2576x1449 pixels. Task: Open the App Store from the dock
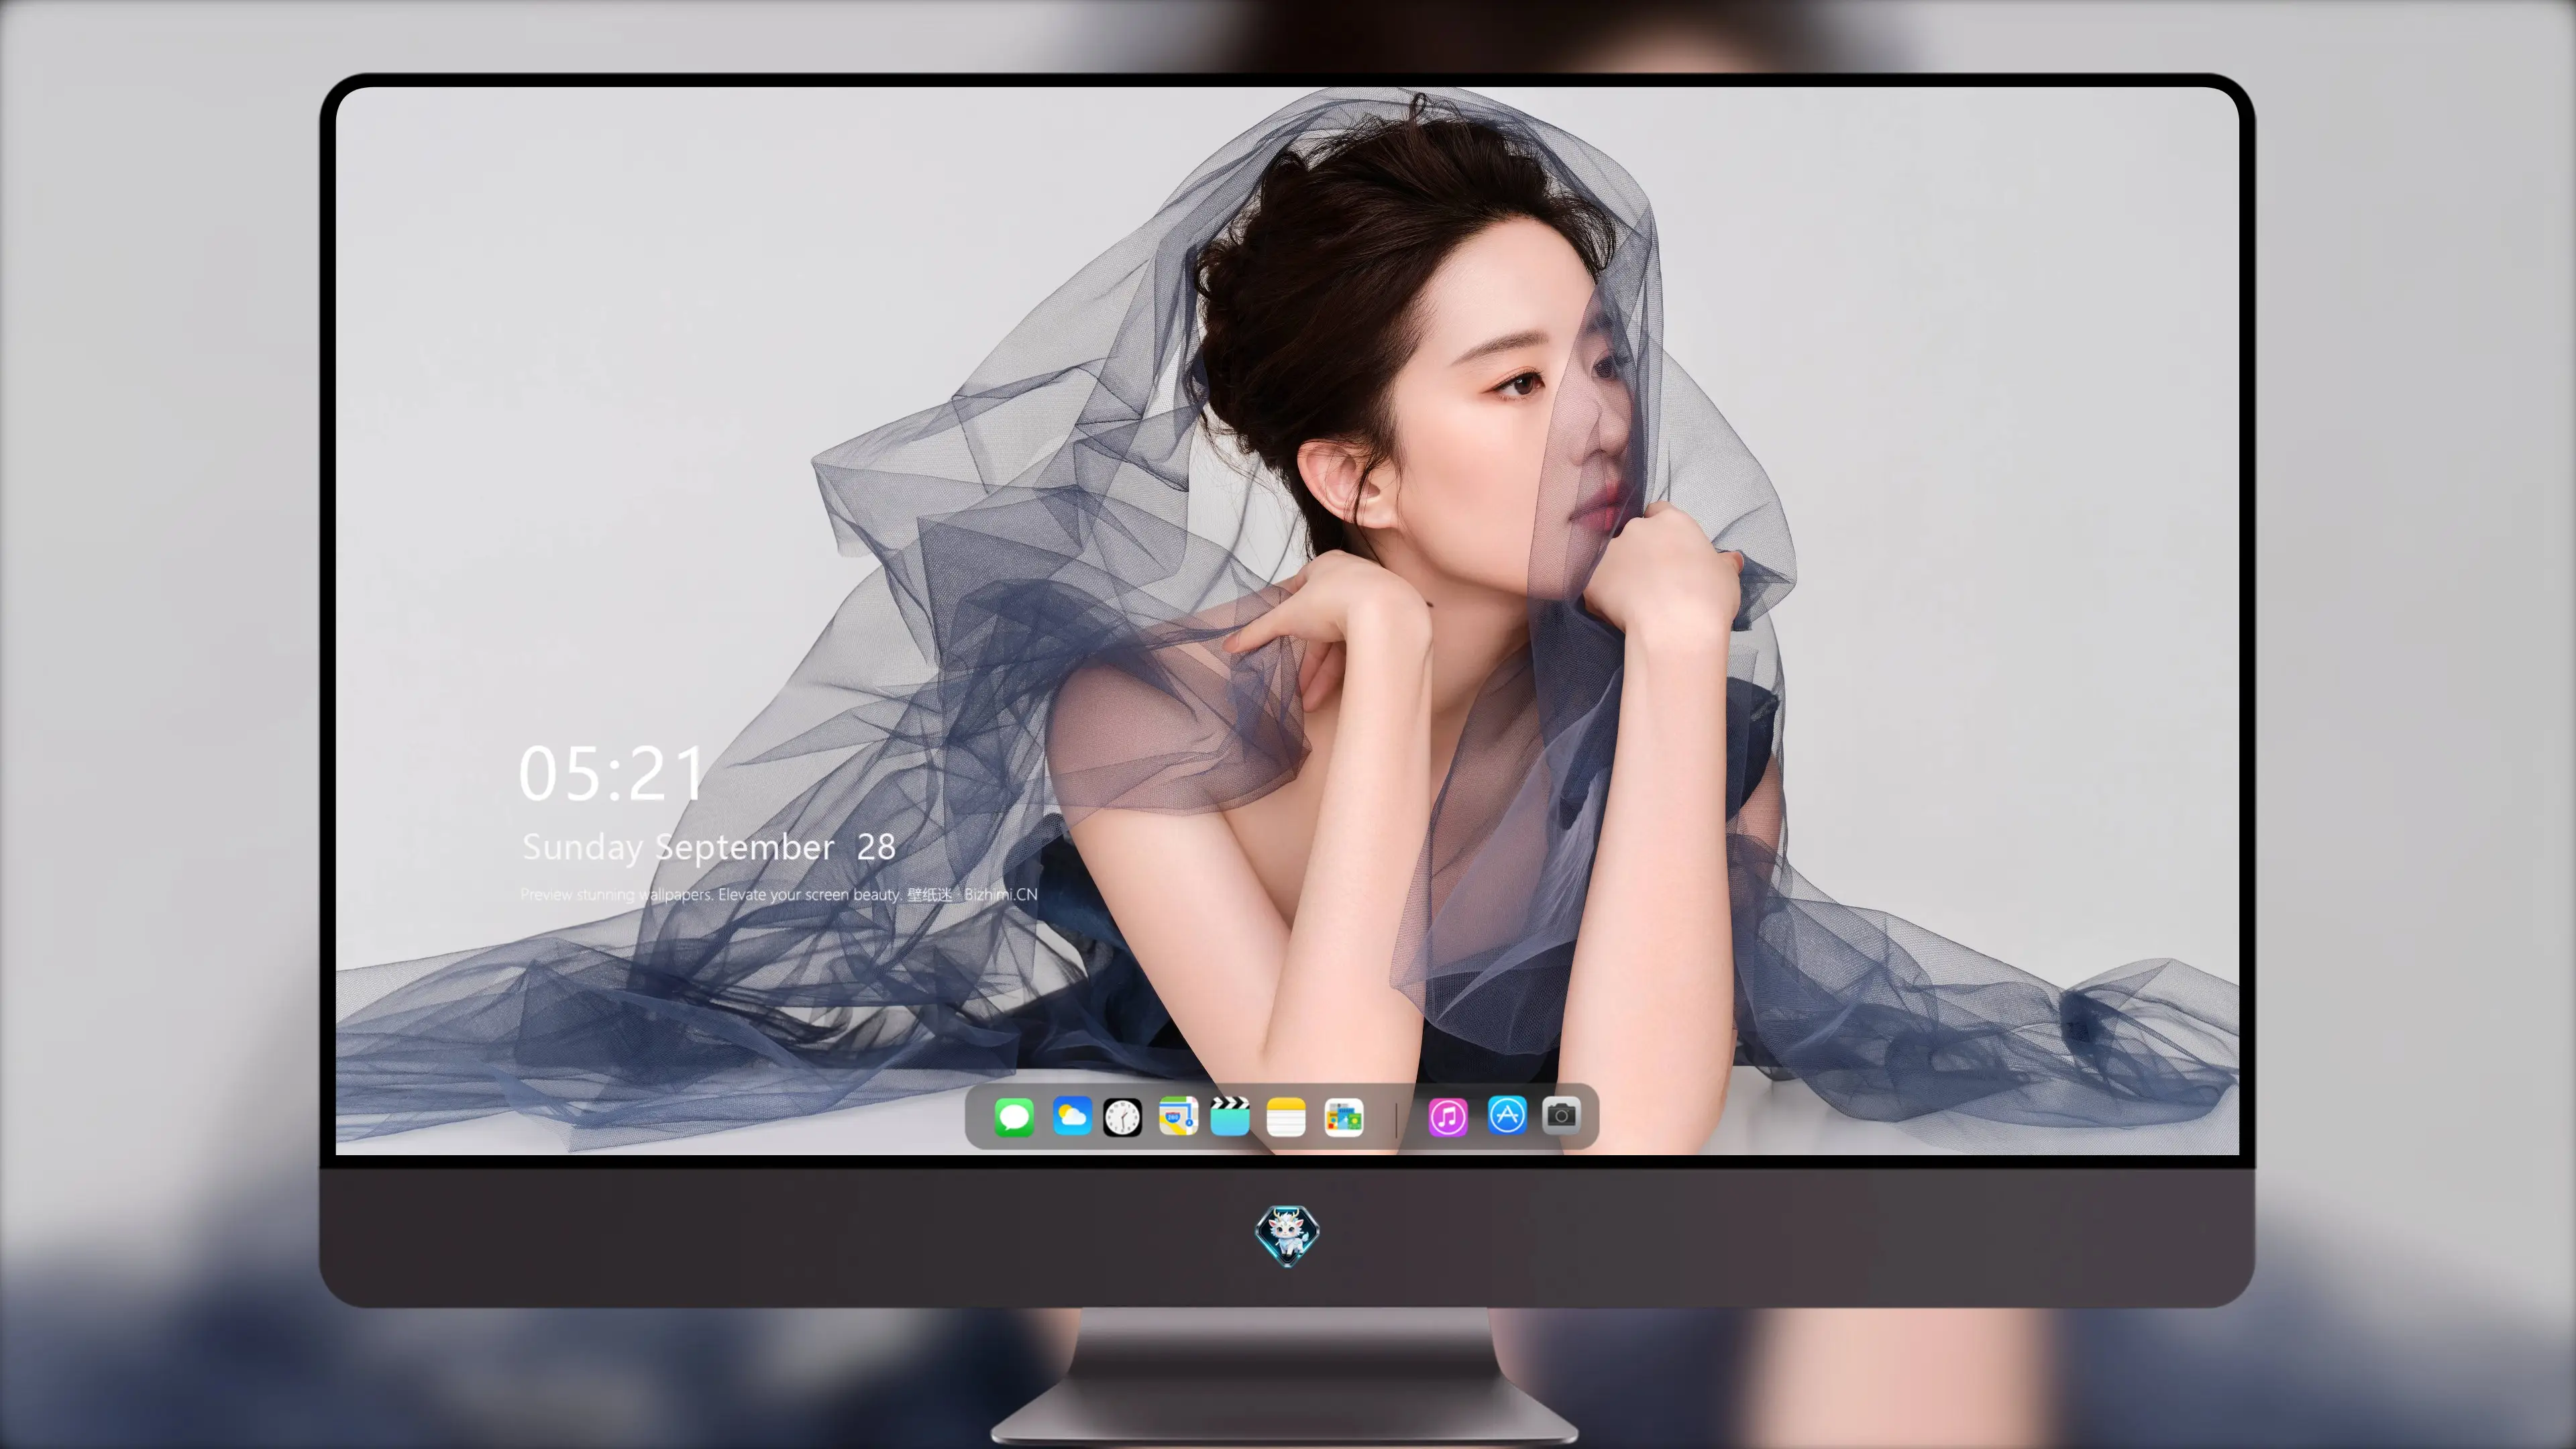tap(1507, 1115)
